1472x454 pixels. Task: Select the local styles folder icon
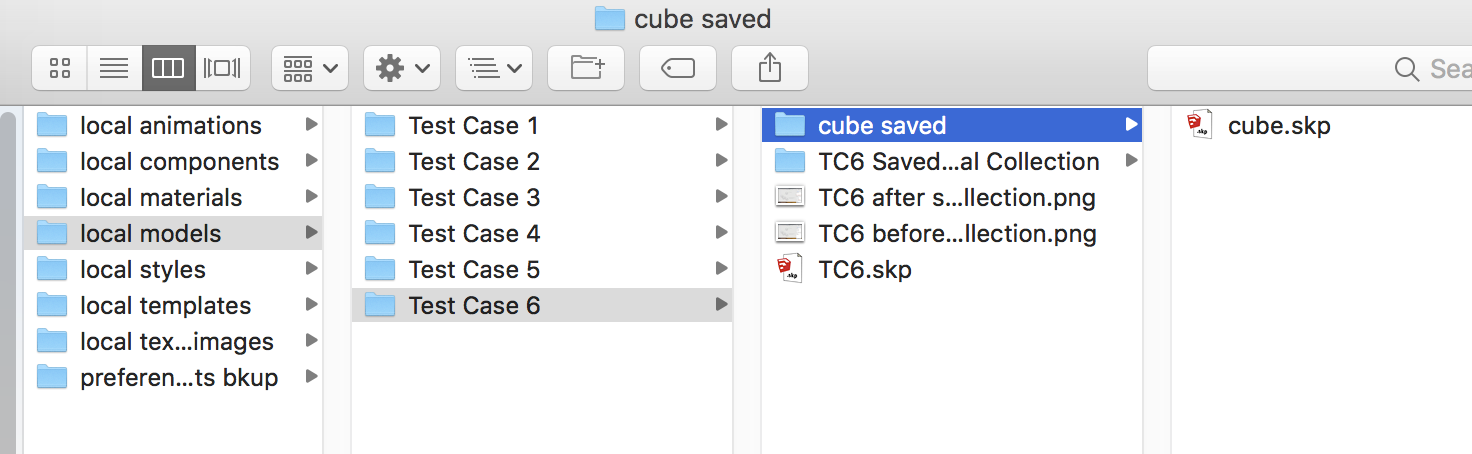[52, 269]
